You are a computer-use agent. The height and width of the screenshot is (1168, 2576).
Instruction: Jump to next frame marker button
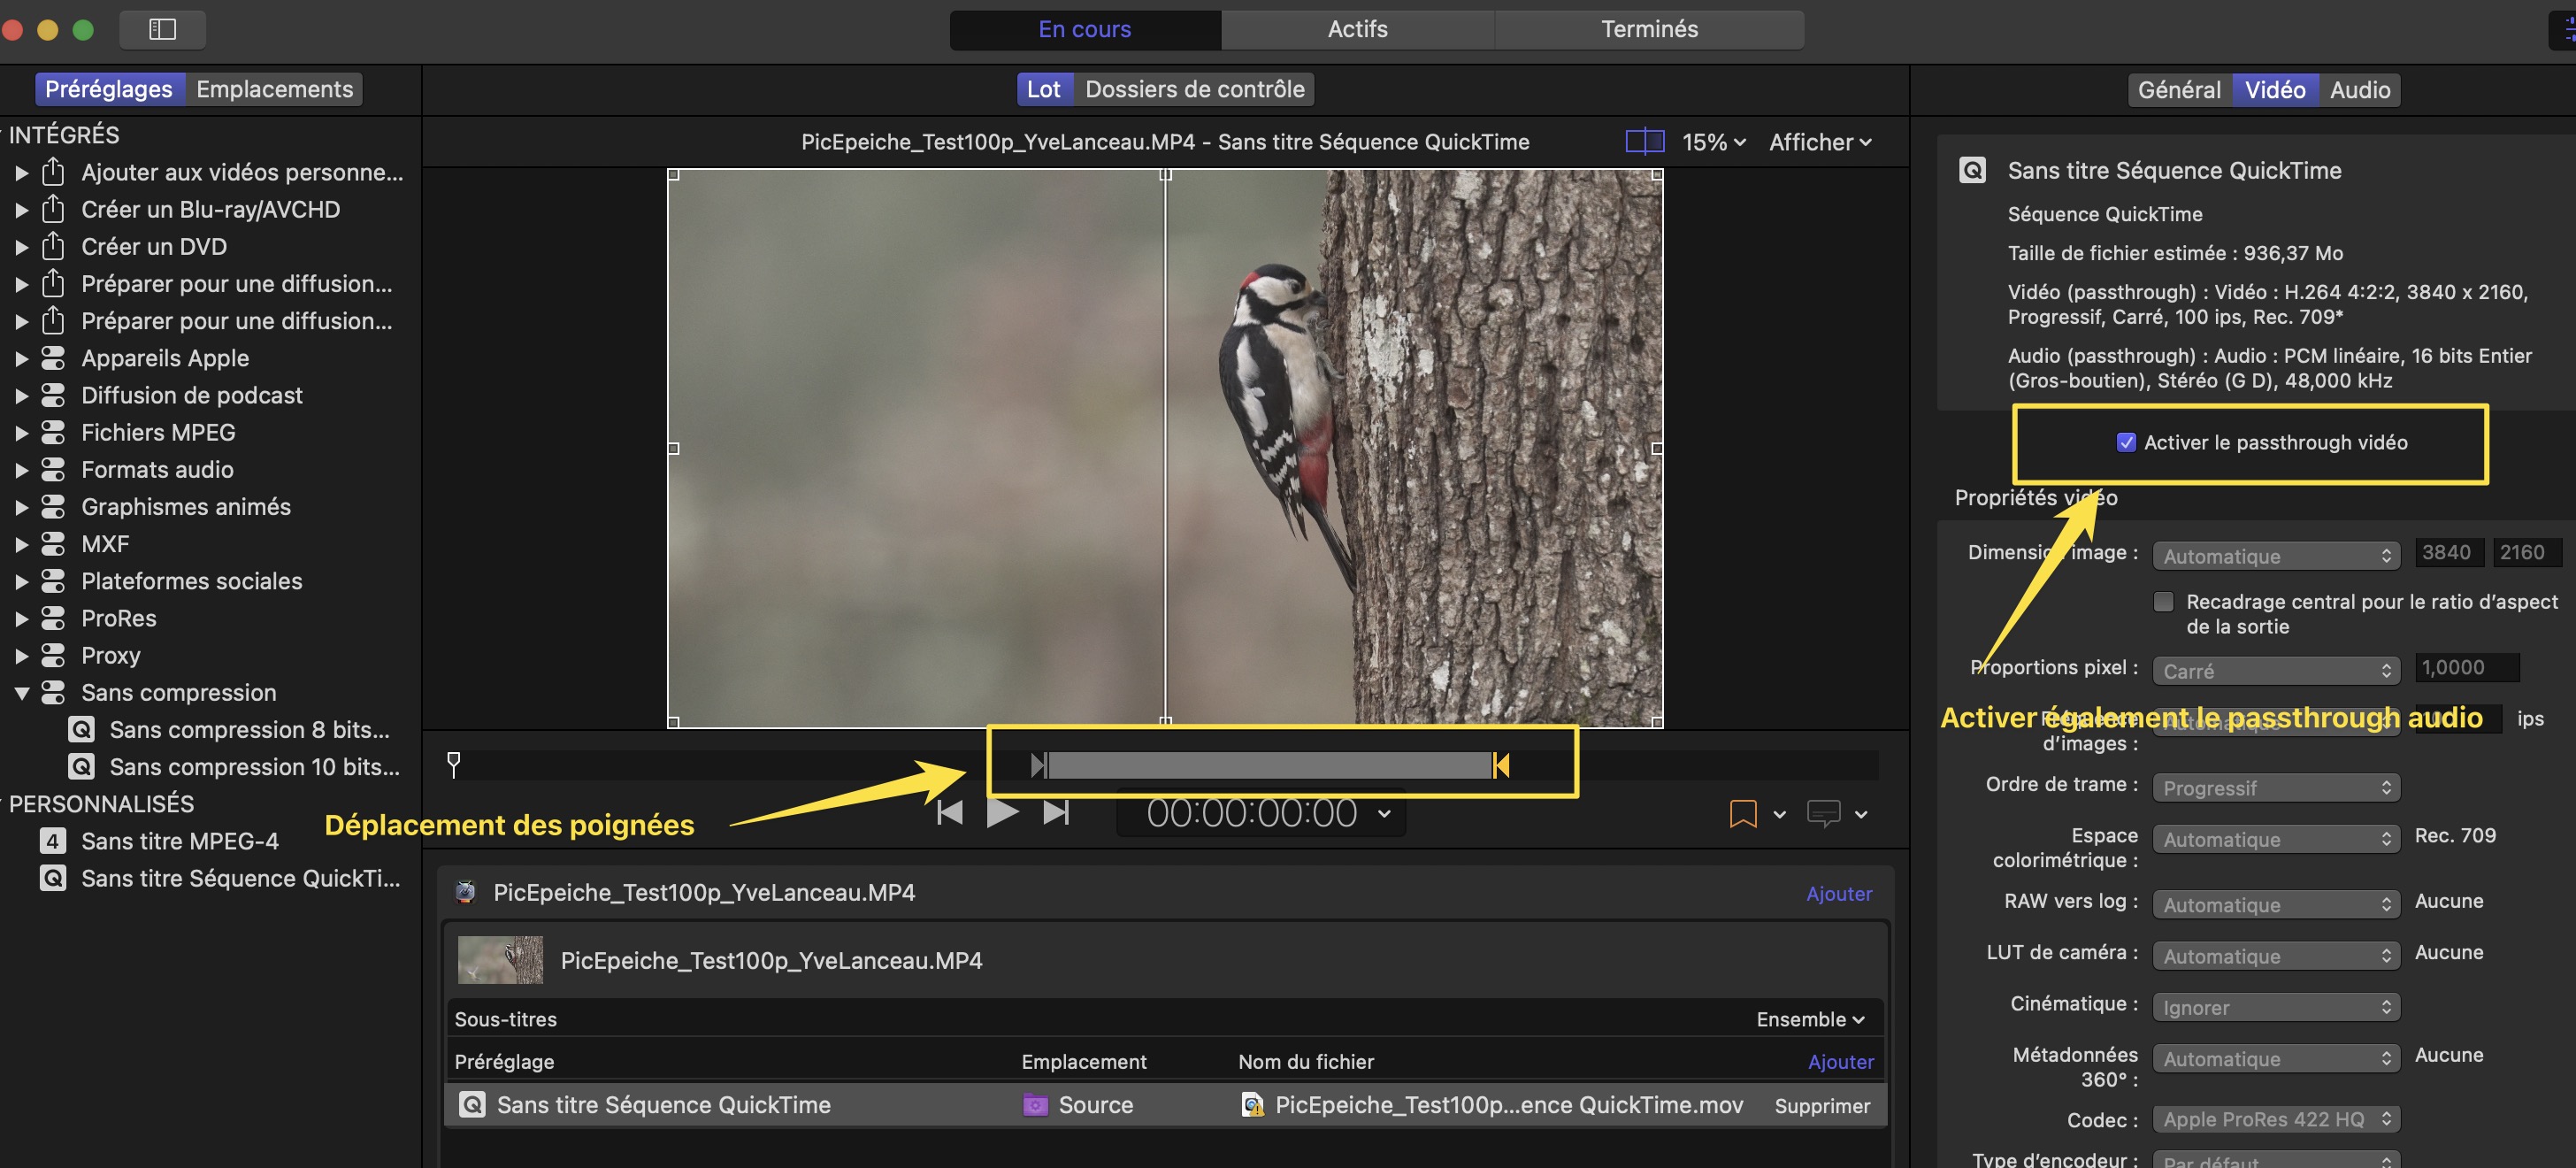(x=1056, y=813)
